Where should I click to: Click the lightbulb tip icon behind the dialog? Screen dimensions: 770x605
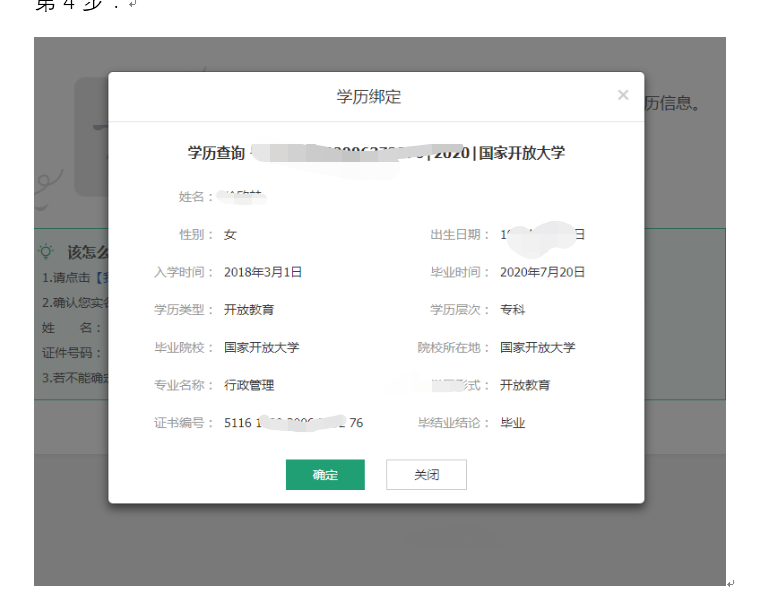46,251
